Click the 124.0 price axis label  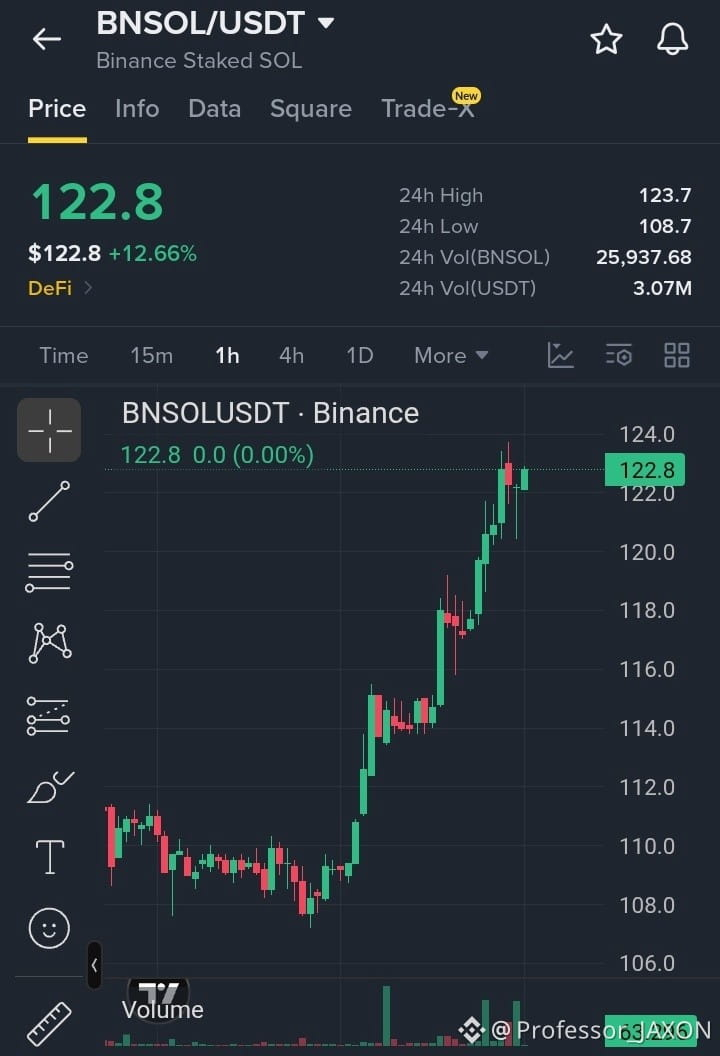pyautogui.click(x=647, y=434)
